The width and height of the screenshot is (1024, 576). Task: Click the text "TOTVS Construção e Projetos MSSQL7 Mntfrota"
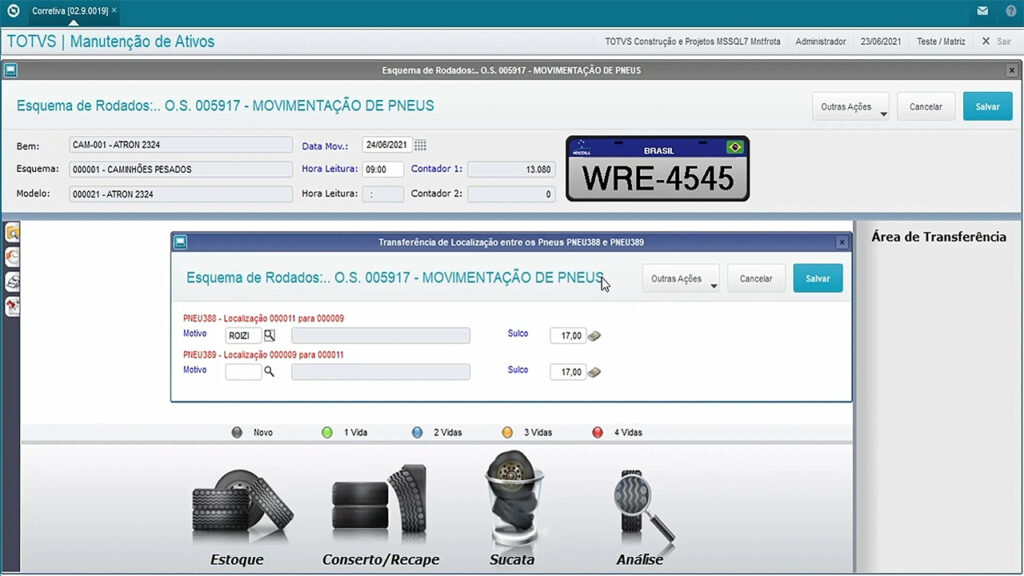pyautogui.click(x=692, y=41)
